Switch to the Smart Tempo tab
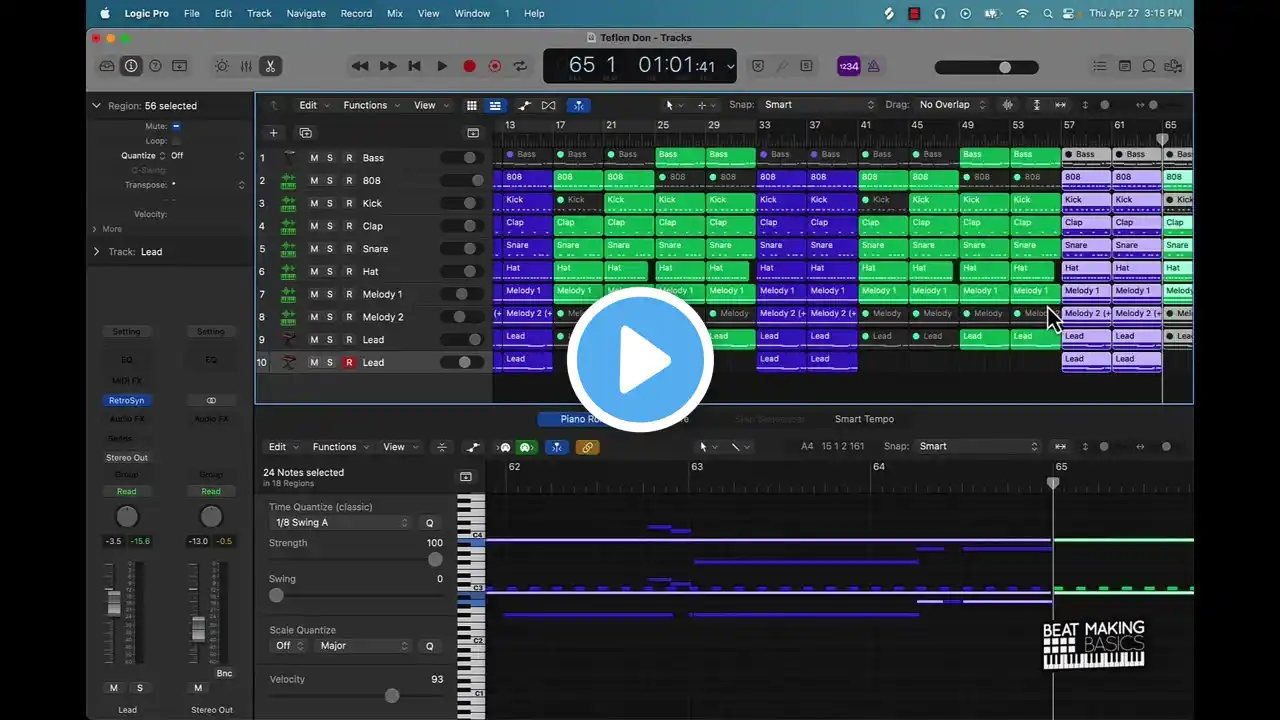This screenshot has width=1280, height=720. click(864, 419)
